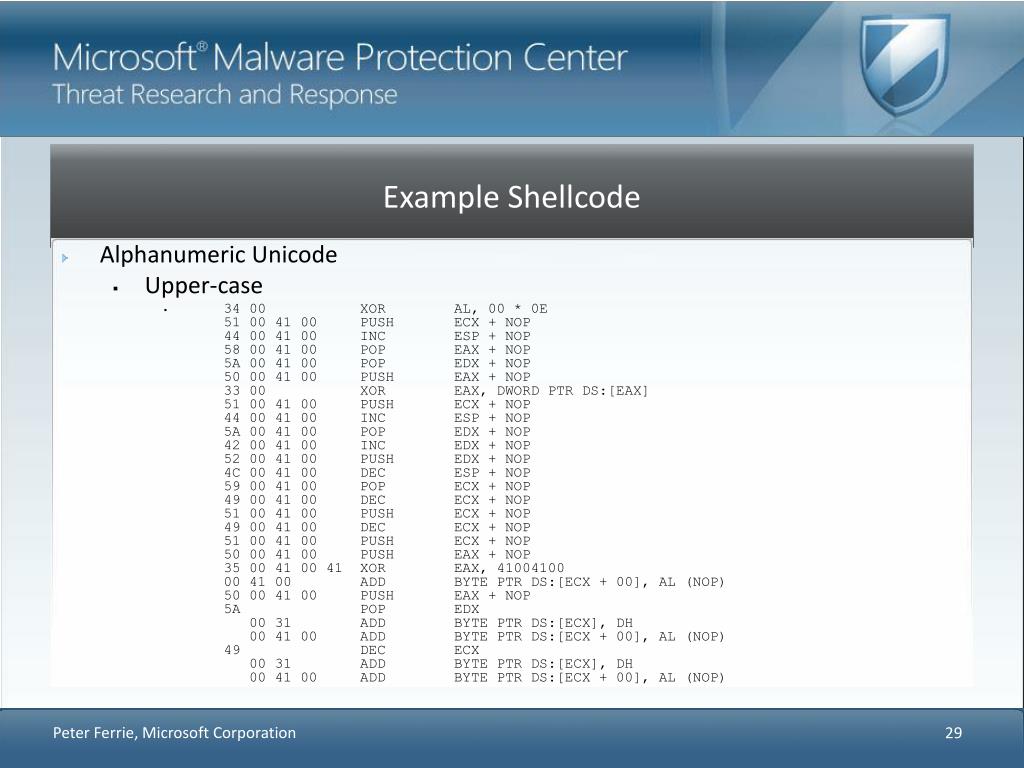Click the hex bytes 35 00 41 00 41
The width and height of the screenshot is (1024, 768).
tap(283, 568)
